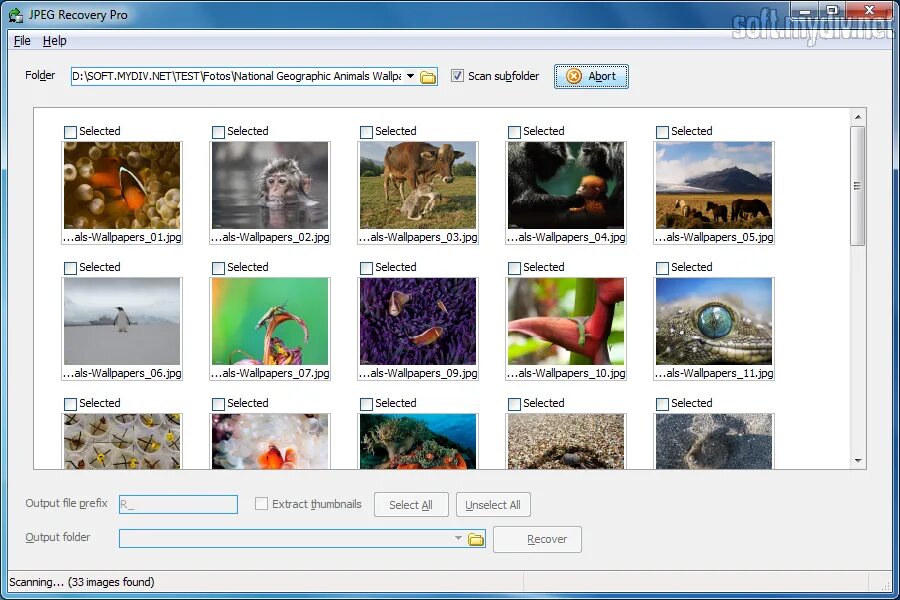The height and width of the screenshot is (600, 900).
Task: Check Selected box for Wallpapers_07.jpg
Action: pyautogui.click(x=218, y=268)
